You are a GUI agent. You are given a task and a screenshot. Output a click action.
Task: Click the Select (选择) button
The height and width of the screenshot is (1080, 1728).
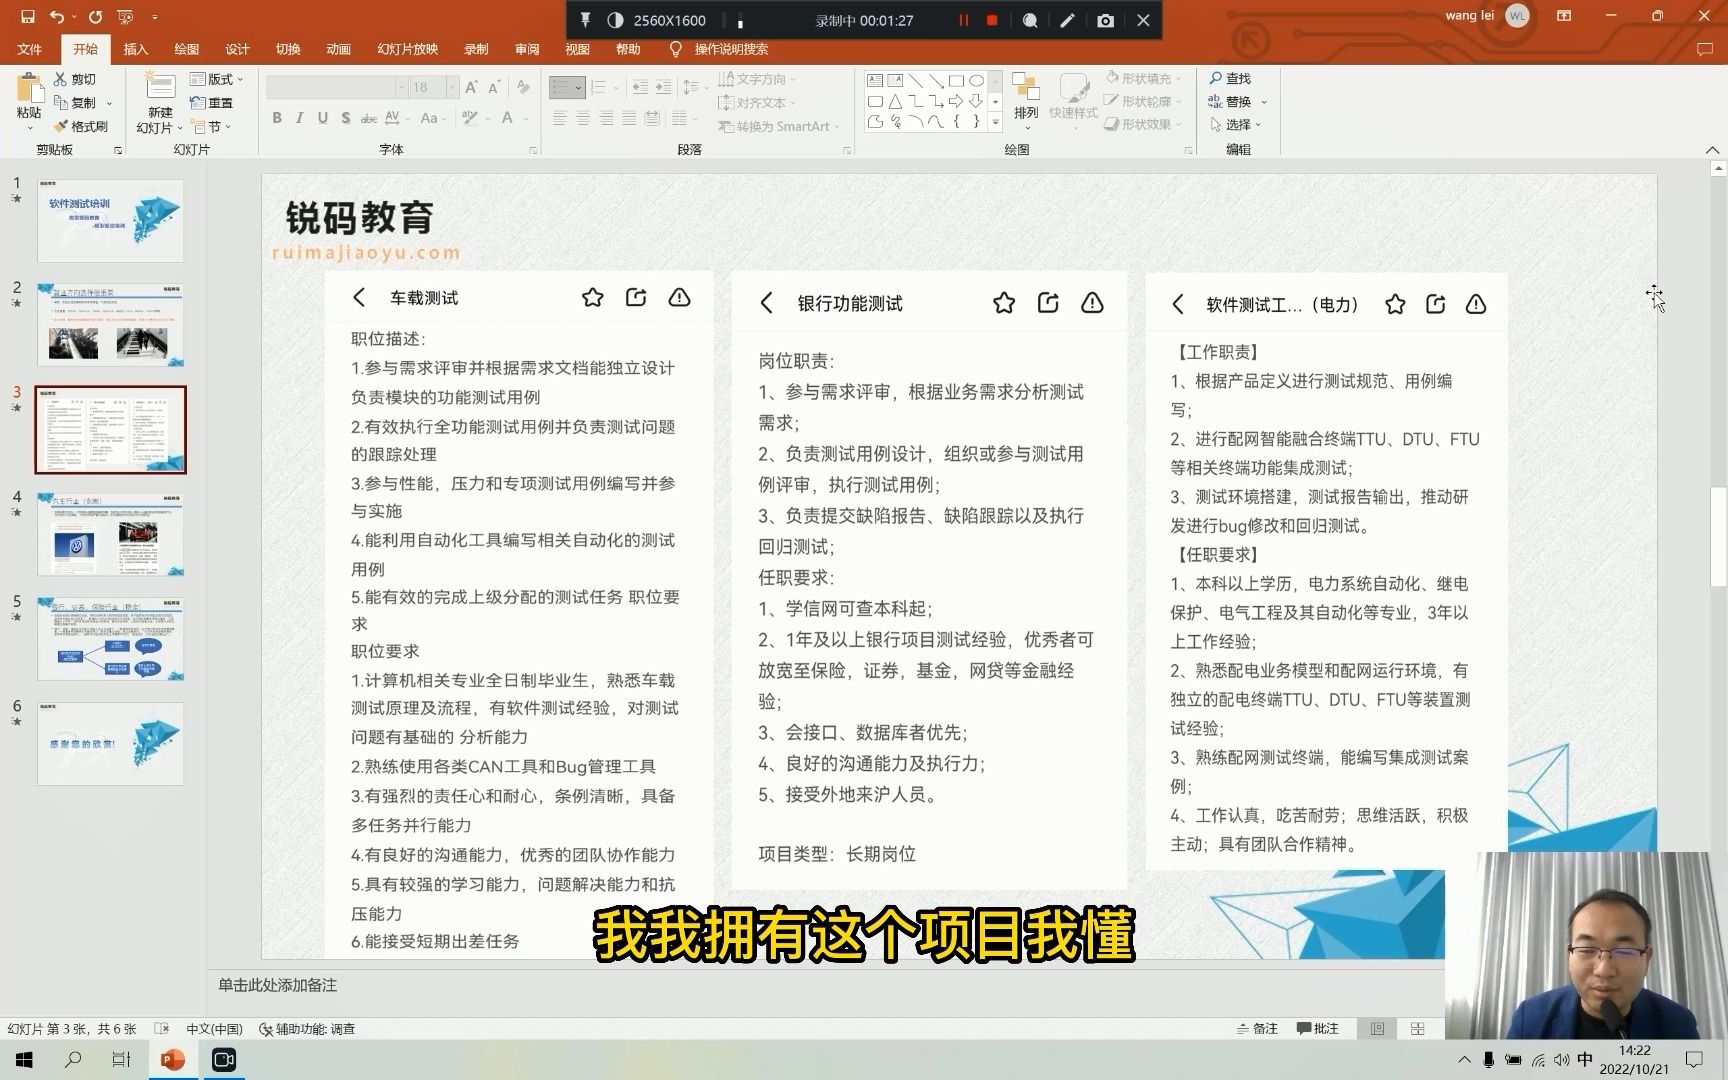1235,125
